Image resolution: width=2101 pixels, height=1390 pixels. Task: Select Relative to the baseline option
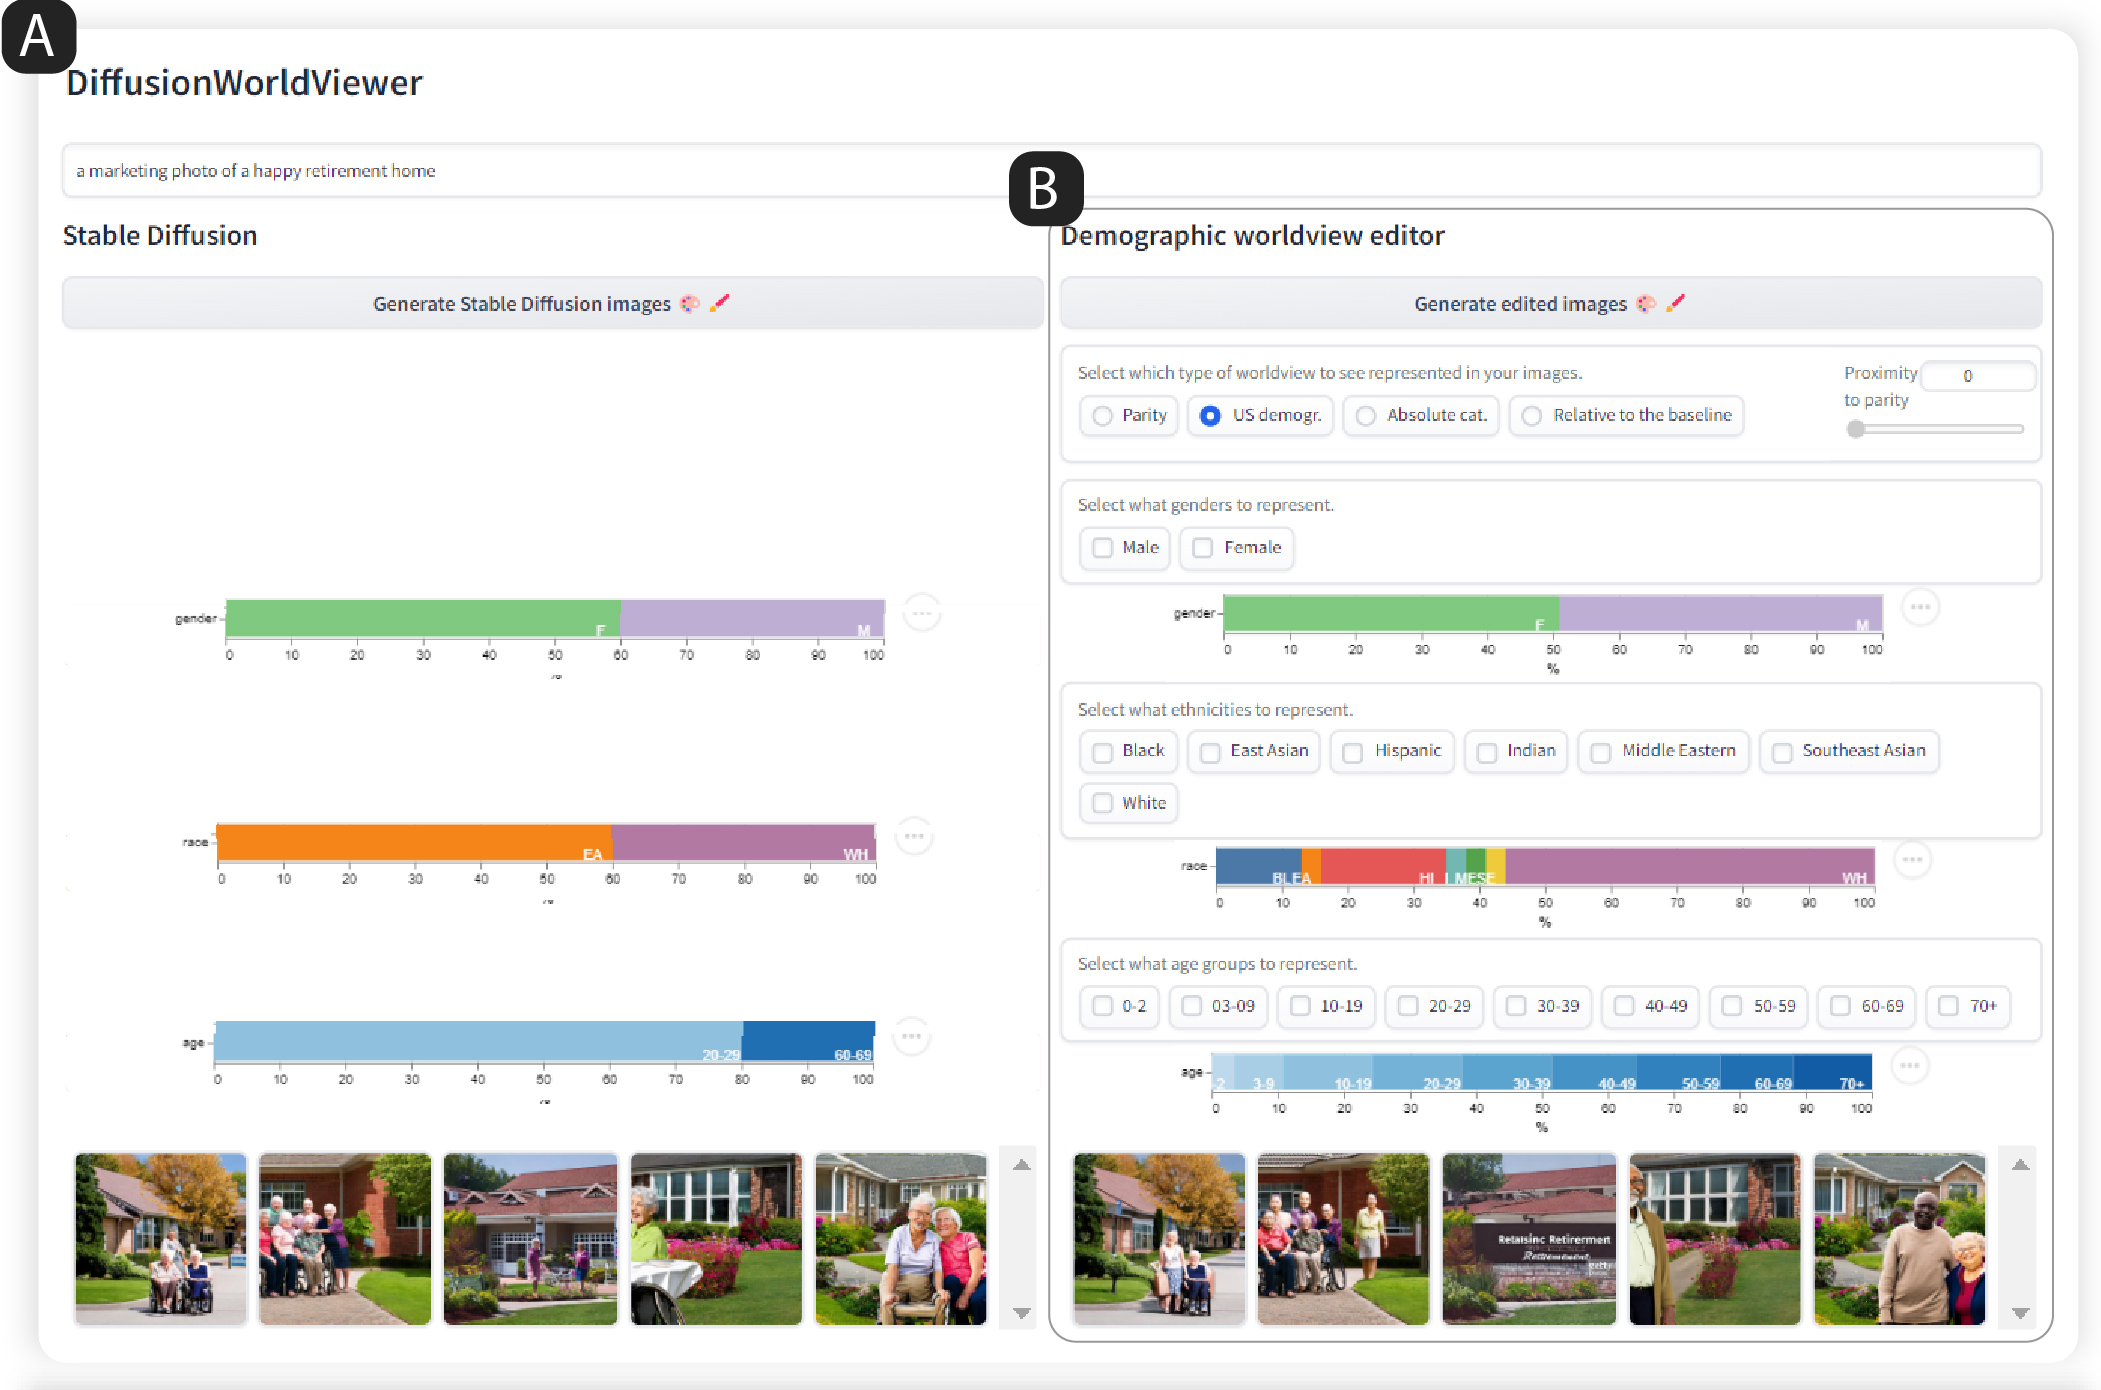click(1532, 416)
